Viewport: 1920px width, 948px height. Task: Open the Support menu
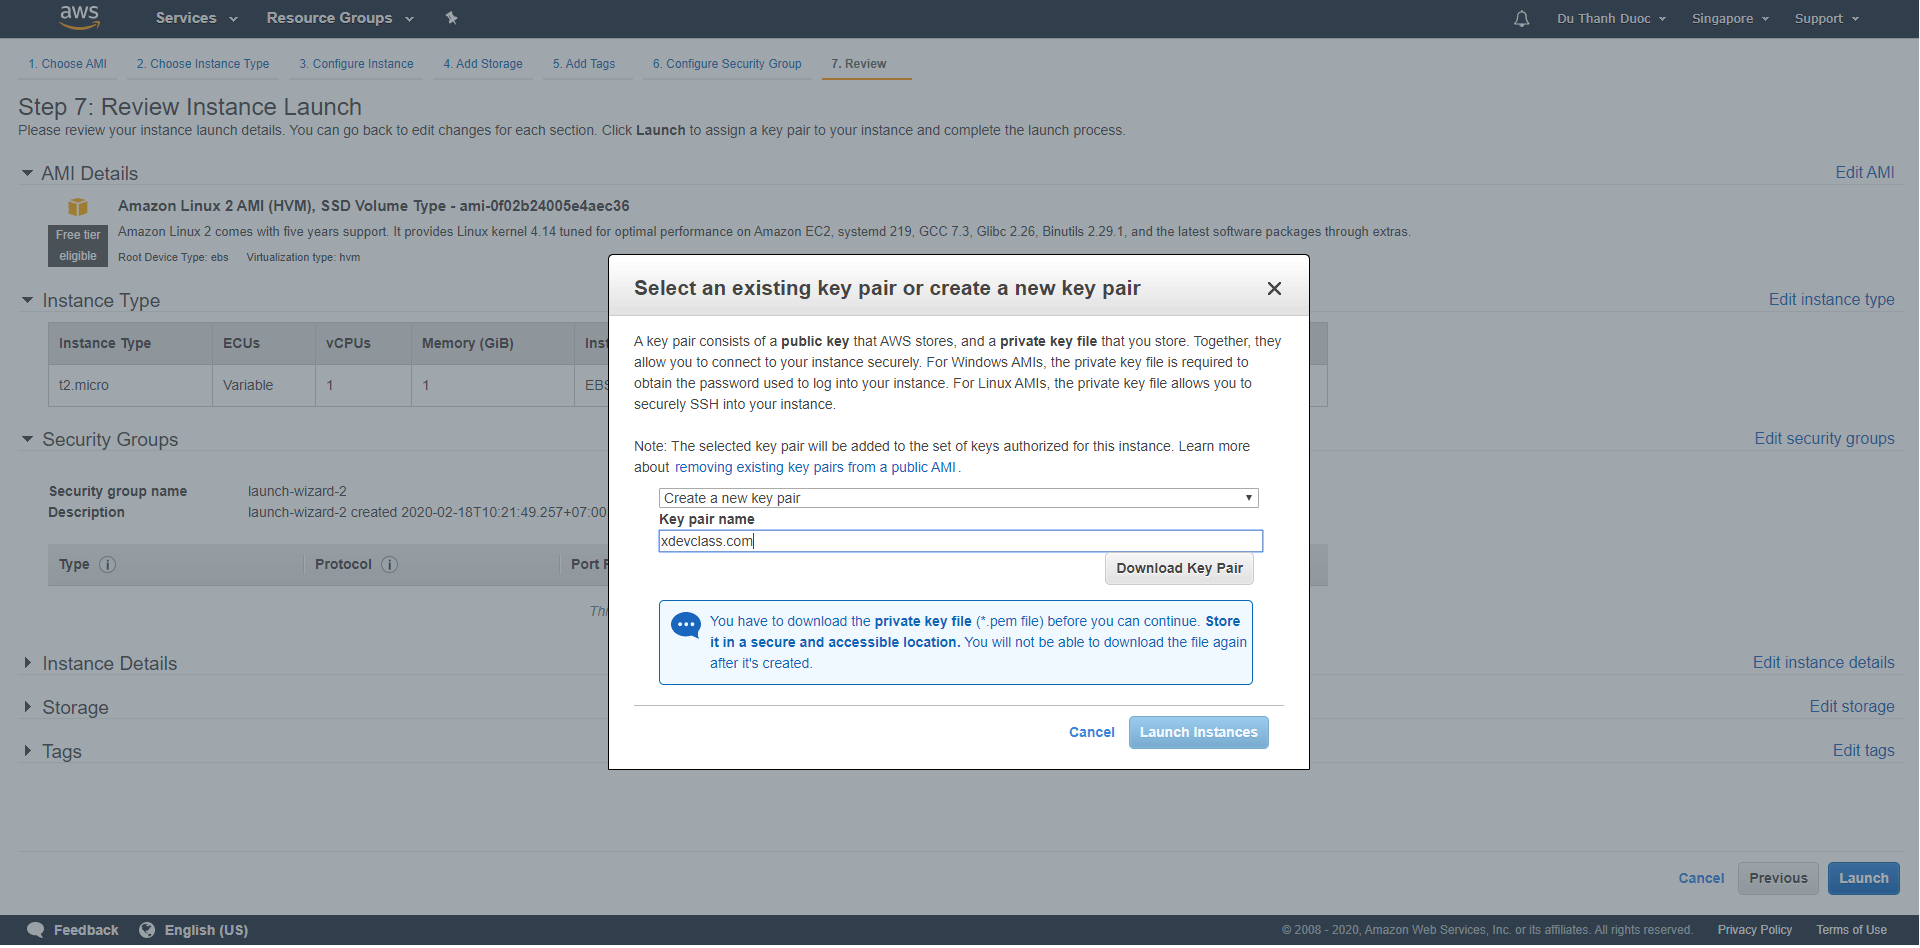1826,19
